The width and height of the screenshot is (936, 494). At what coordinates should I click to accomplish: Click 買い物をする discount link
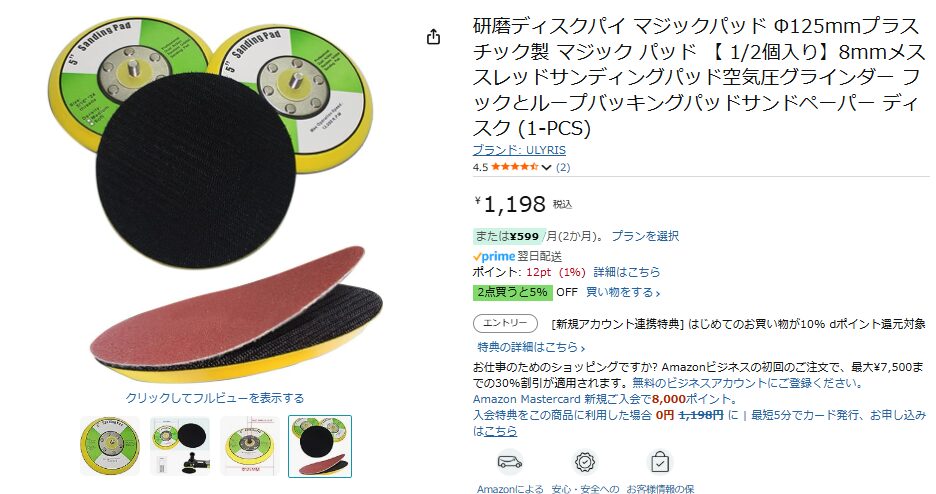(623, 292)
